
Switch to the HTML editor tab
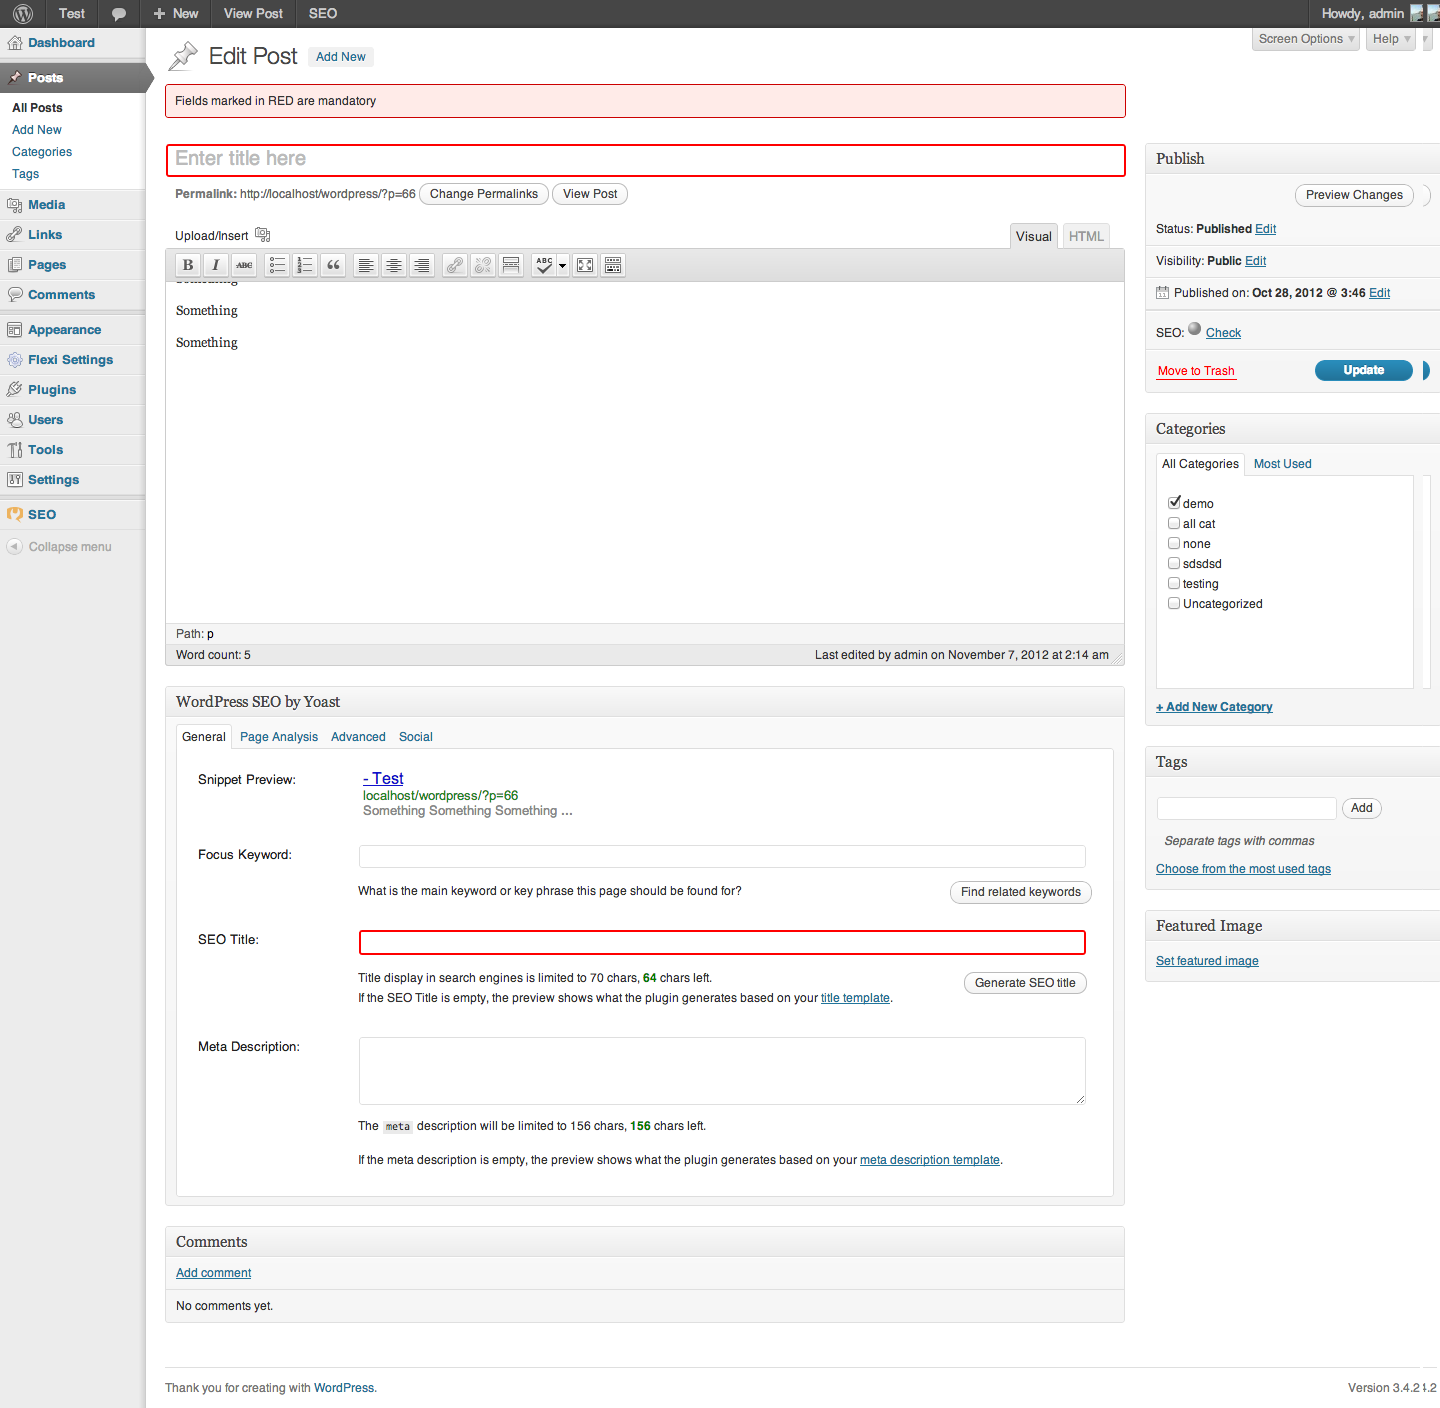(1086, 236)
